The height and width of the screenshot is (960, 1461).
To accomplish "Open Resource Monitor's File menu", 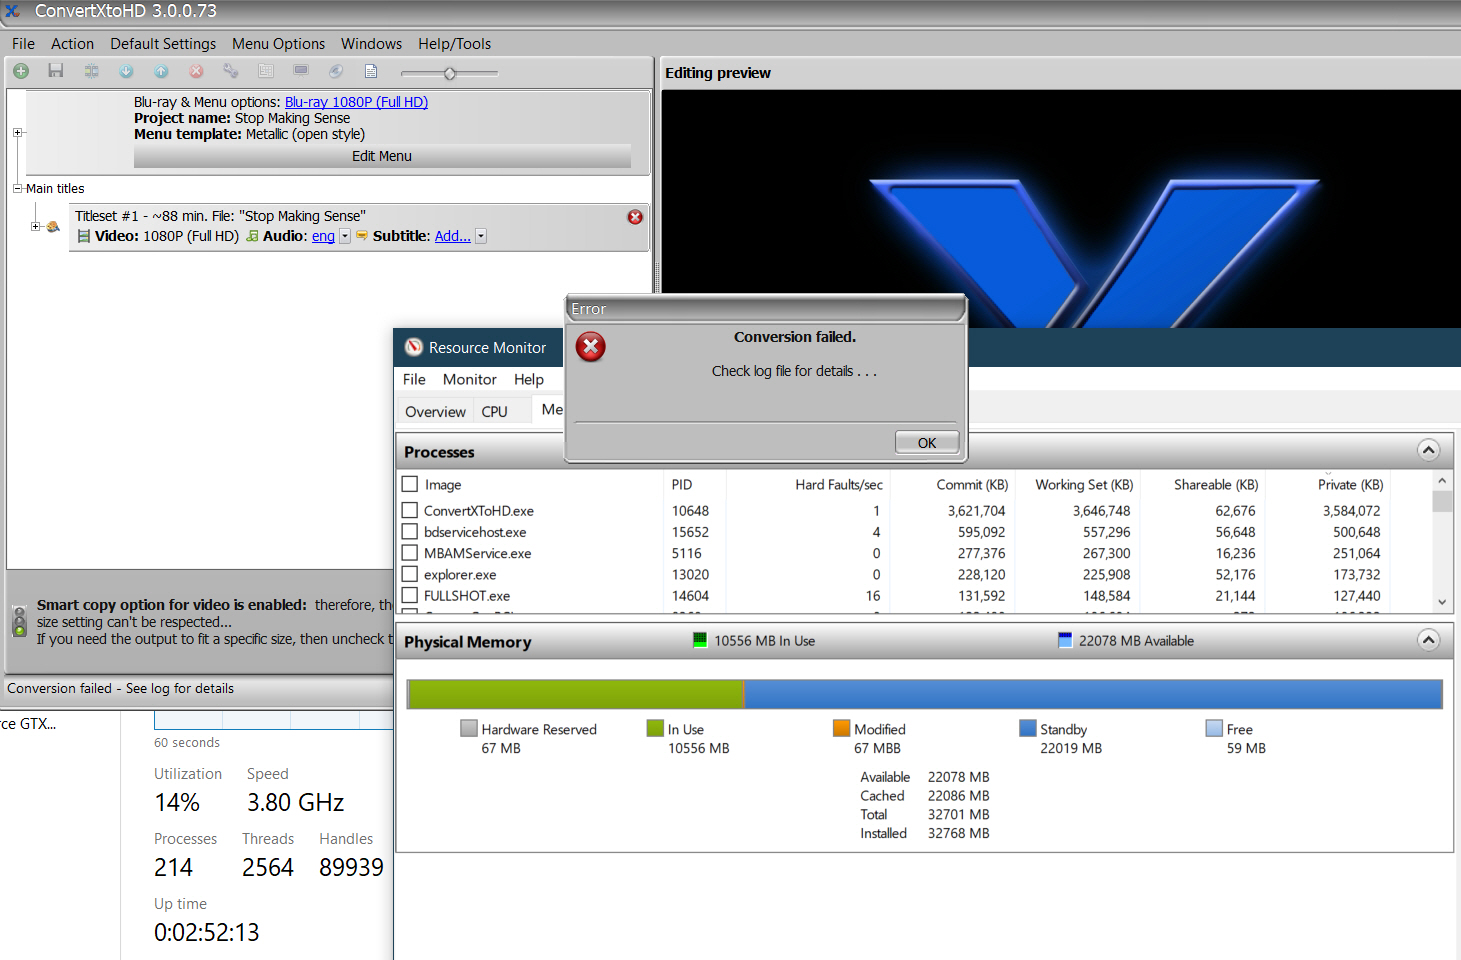I will pyautogui.click(x=414, y=380).
